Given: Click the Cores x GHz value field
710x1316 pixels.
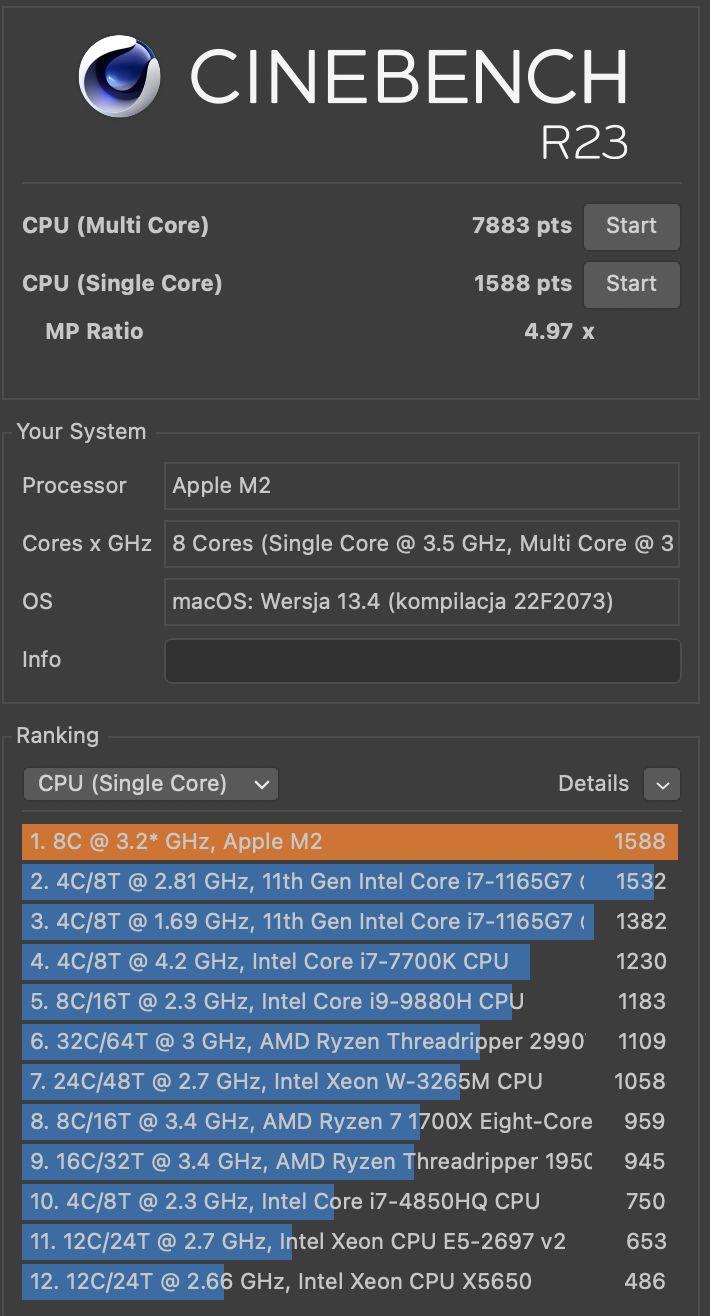Looking at the screenshot, I should 422,544.
